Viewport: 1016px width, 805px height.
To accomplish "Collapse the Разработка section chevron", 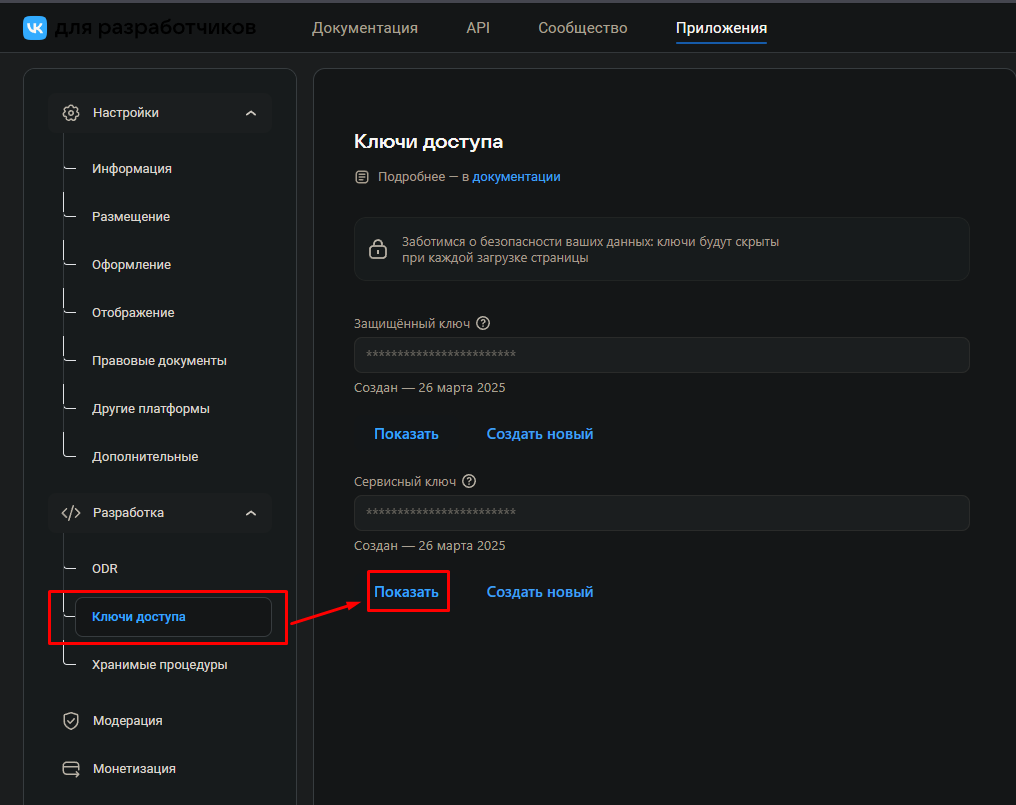I will point(251,512).
